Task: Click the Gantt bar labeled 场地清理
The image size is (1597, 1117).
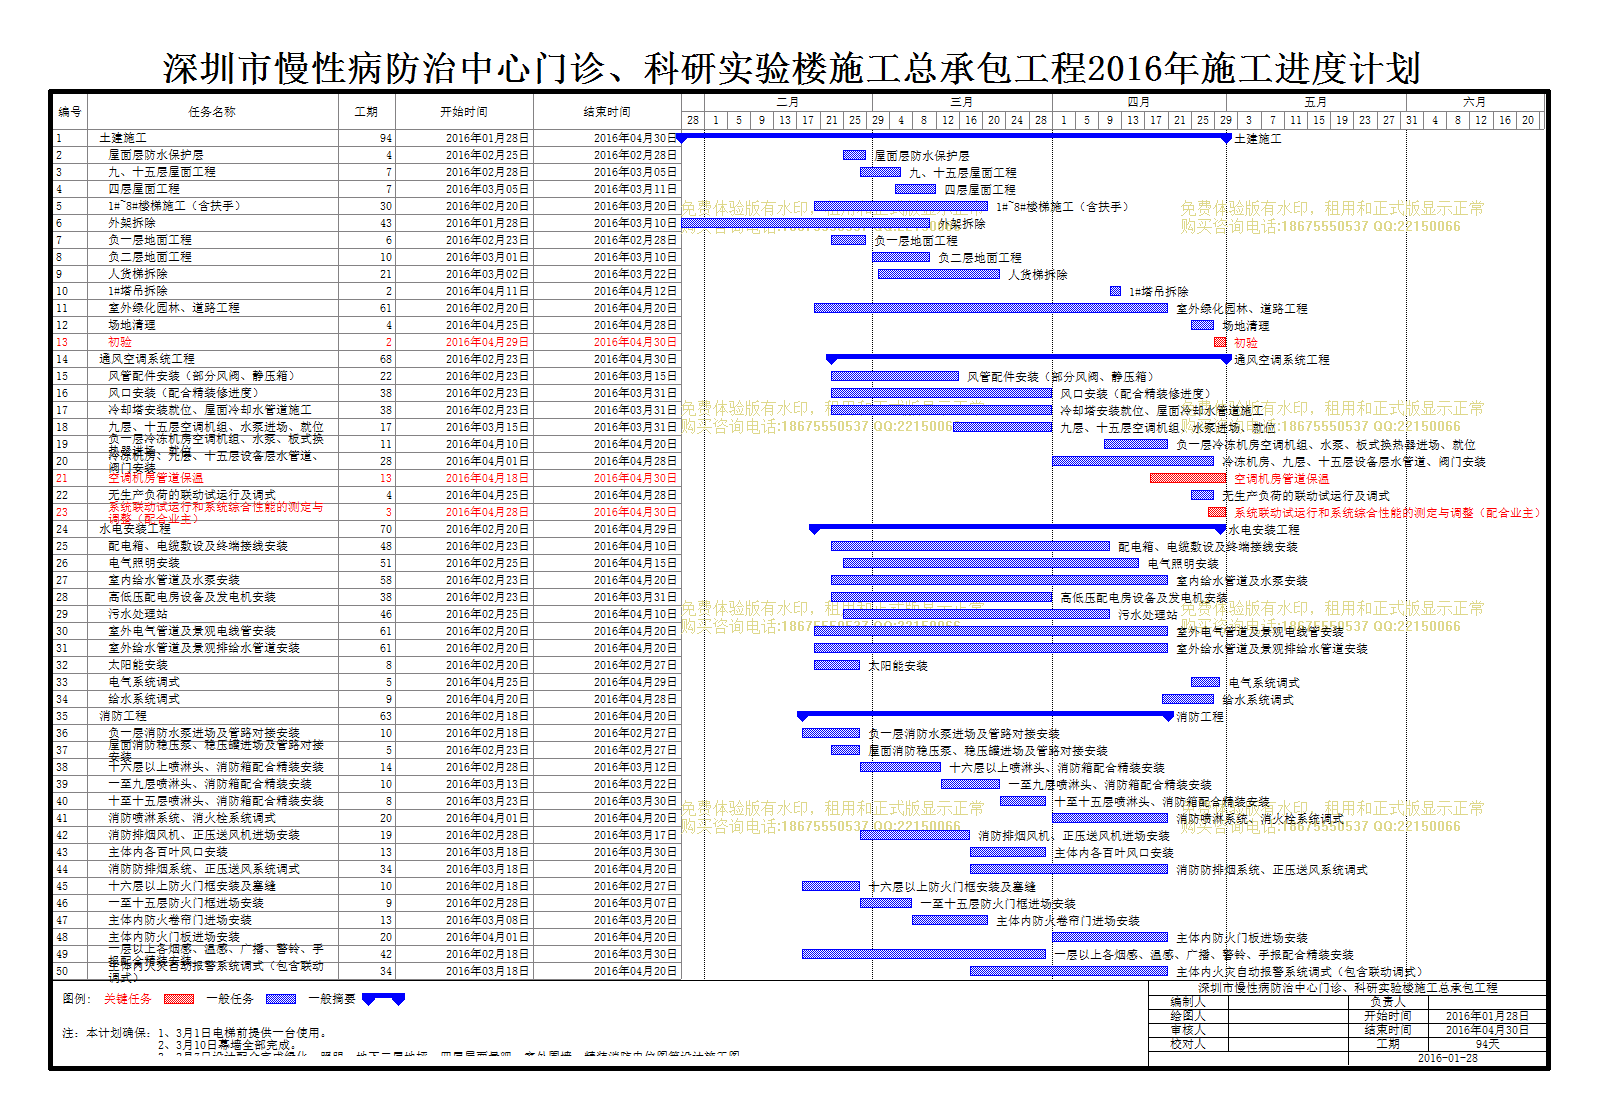Action: click(x=1202, y=325)
